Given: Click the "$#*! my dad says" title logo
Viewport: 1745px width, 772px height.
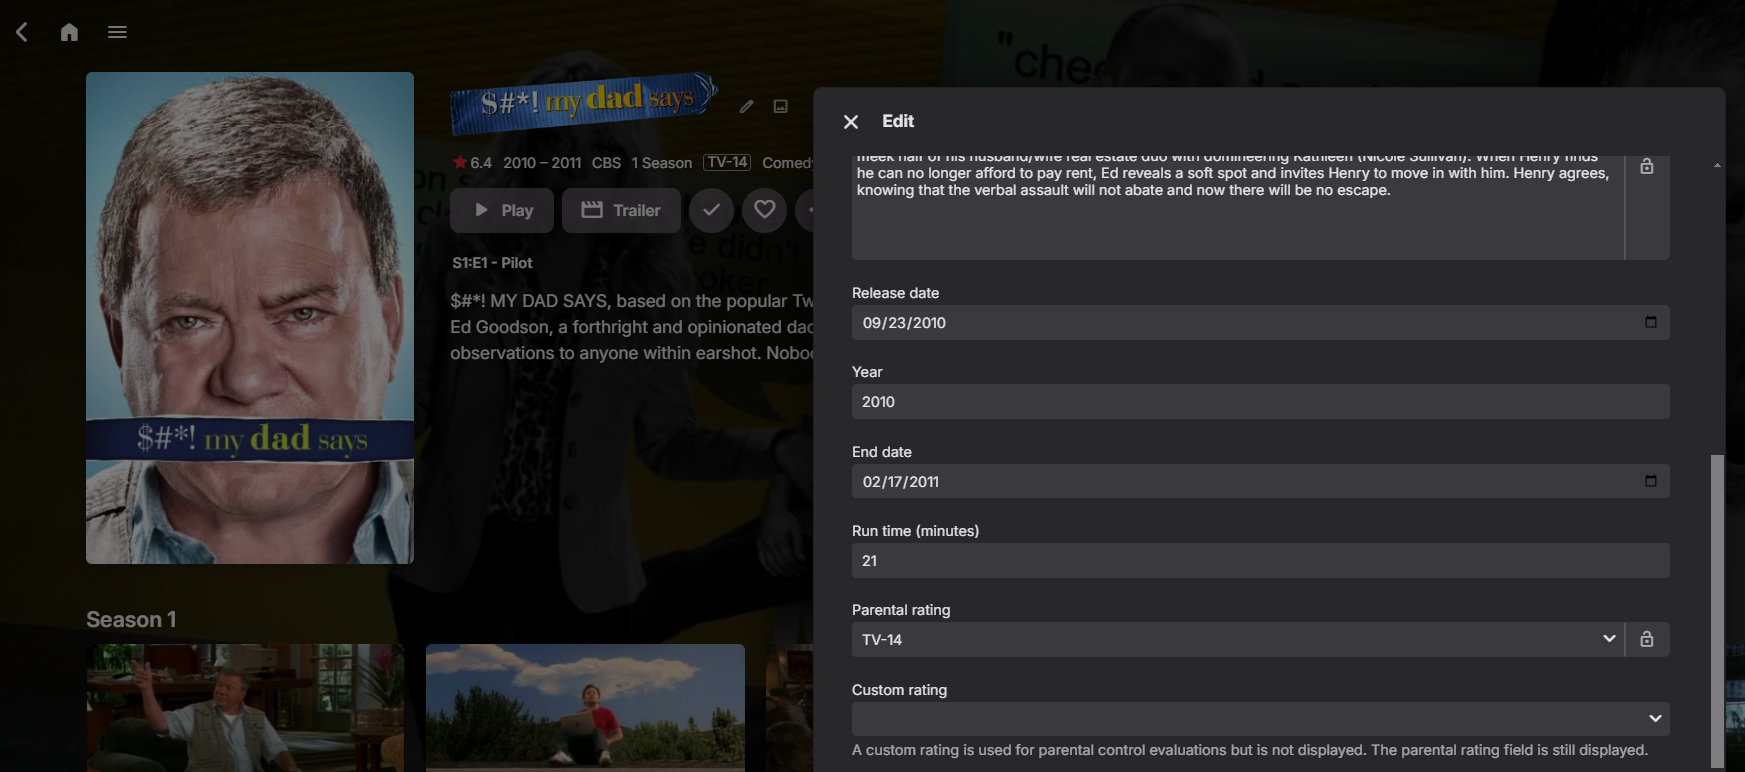Looking at the screenshot, I should point(585,103).
